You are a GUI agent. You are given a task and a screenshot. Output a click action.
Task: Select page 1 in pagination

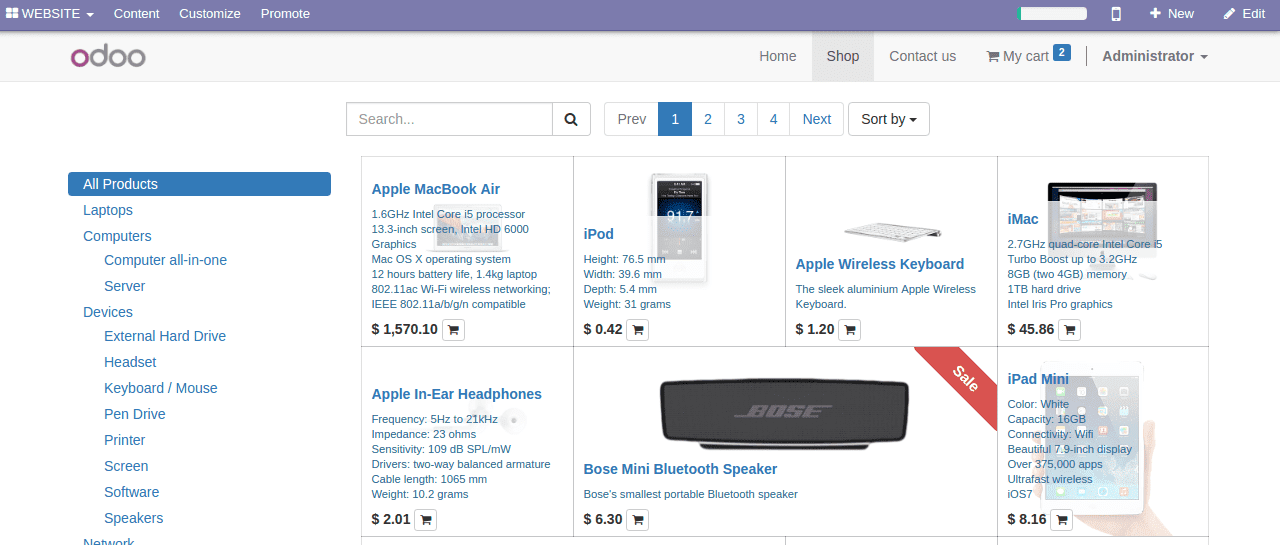675,119
